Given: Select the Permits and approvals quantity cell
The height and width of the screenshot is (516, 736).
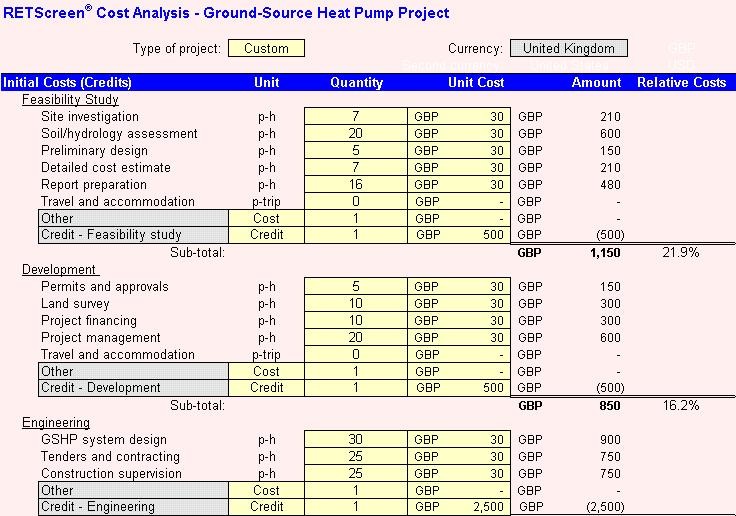Looking at the screenshot, I should pyautogui.click(x=355, y=287).
